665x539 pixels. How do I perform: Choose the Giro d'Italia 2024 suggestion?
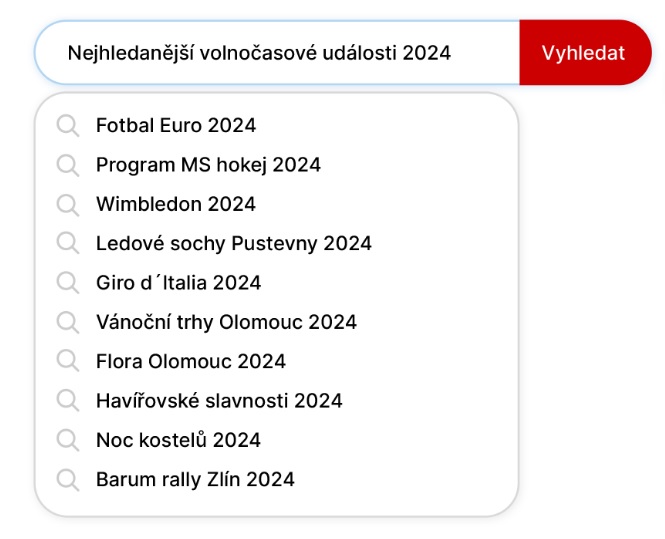(x=277, y=283)
